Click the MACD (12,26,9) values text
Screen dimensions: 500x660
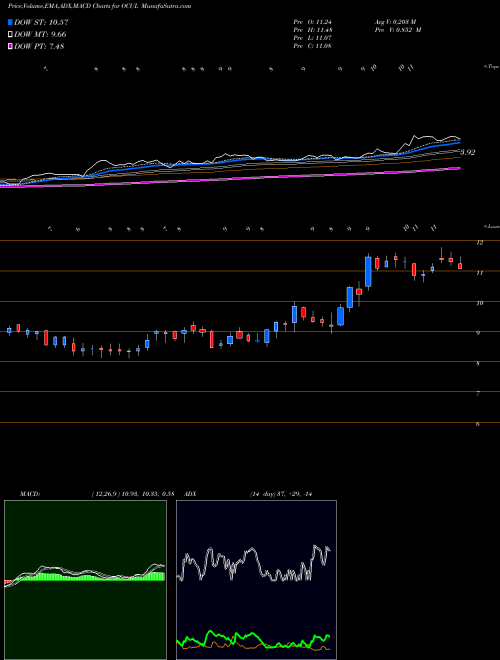tap(133, 494)
